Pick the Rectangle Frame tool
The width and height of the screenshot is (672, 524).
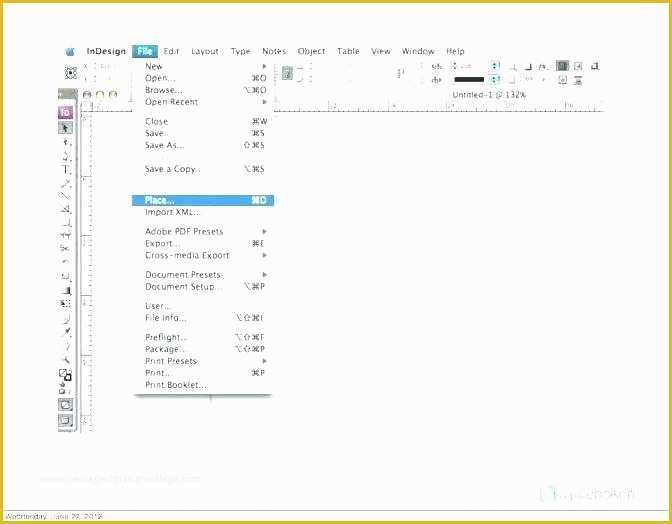66,210
